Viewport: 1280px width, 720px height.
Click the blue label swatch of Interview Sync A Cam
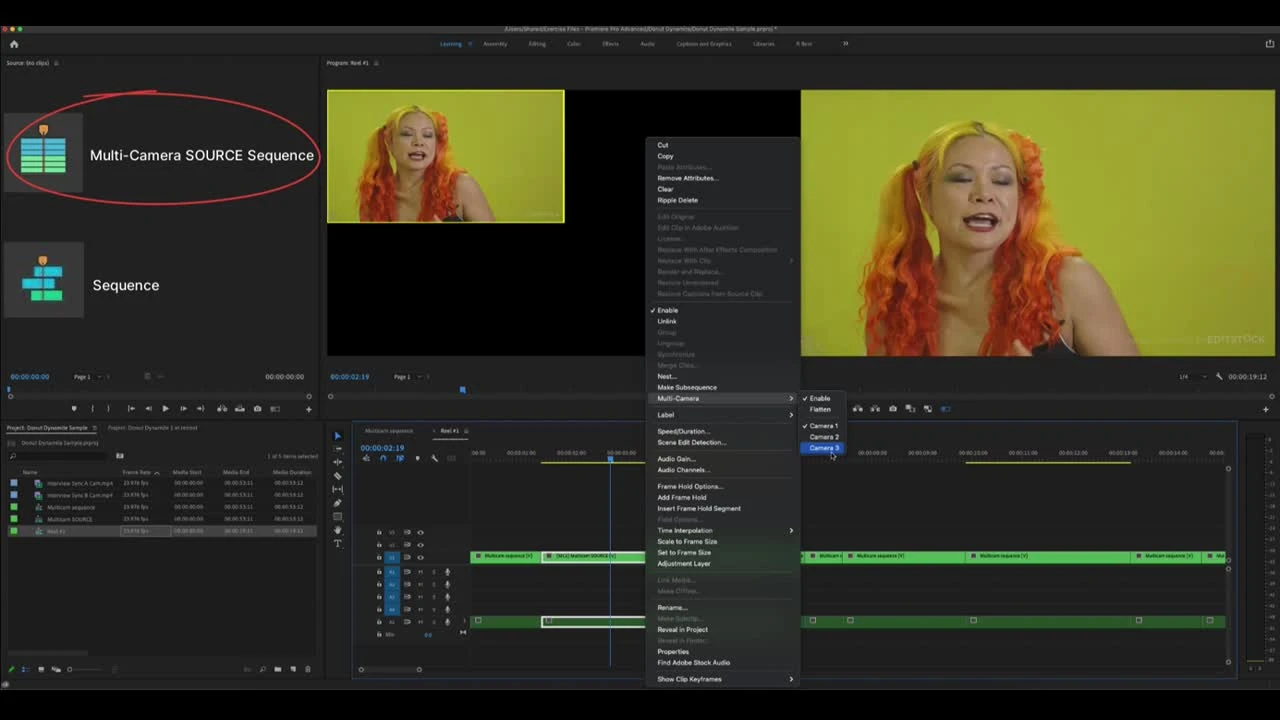(14, 483)
